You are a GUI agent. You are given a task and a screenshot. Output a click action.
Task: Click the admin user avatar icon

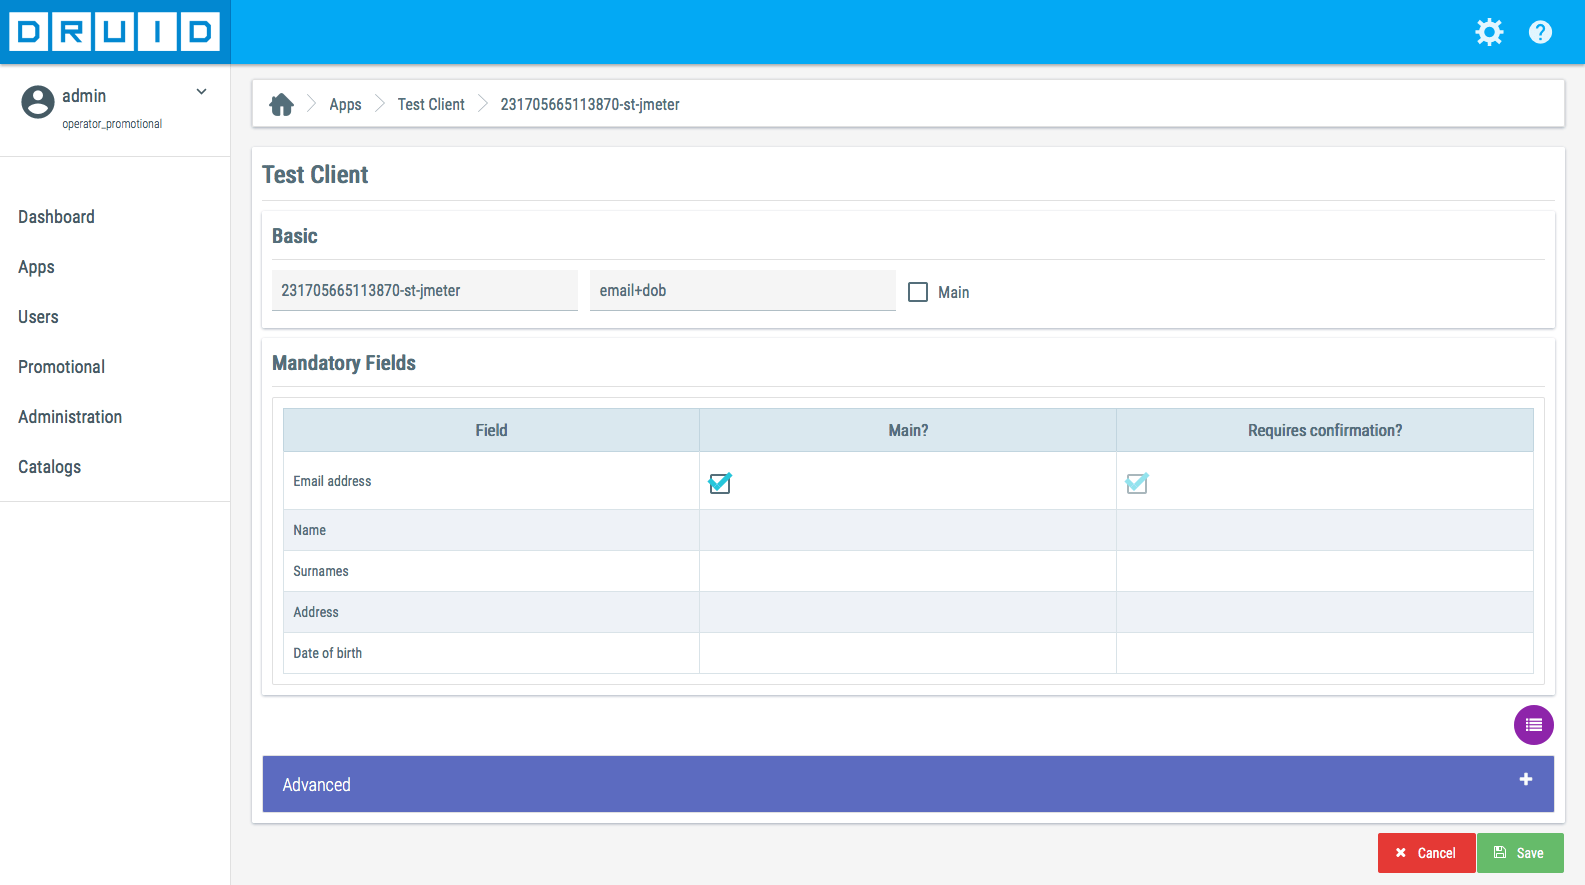tap(38, 102)
